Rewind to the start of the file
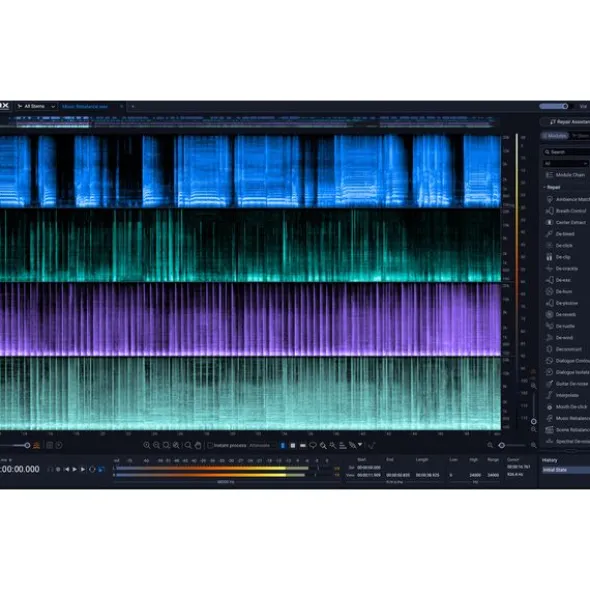This screenshot has width=590, height=591. coord(66,469)
